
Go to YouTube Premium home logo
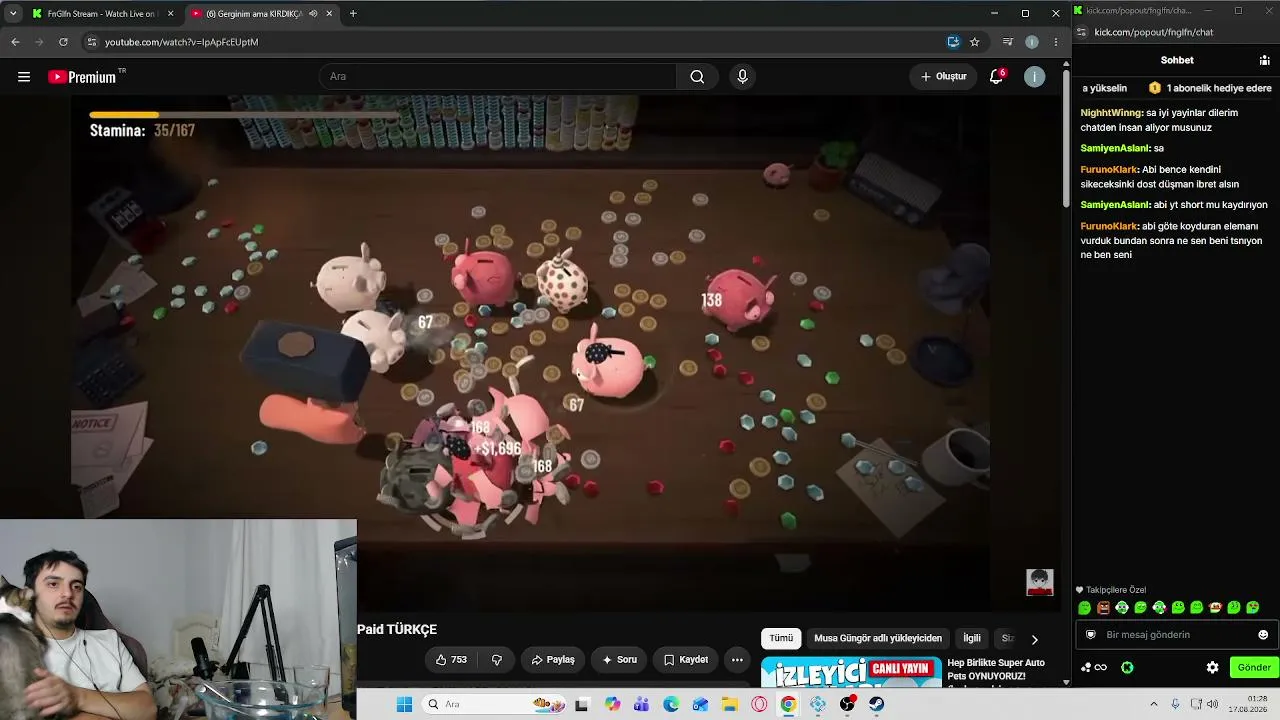pos(86,77)
